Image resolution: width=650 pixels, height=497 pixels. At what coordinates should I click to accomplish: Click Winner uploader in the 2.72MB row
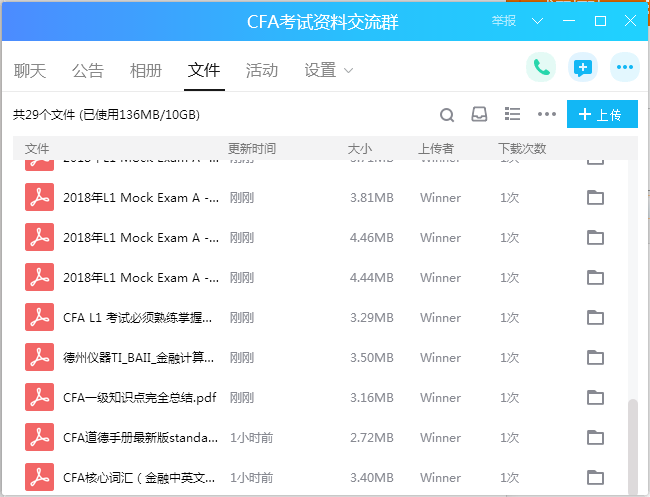point(440,438)
